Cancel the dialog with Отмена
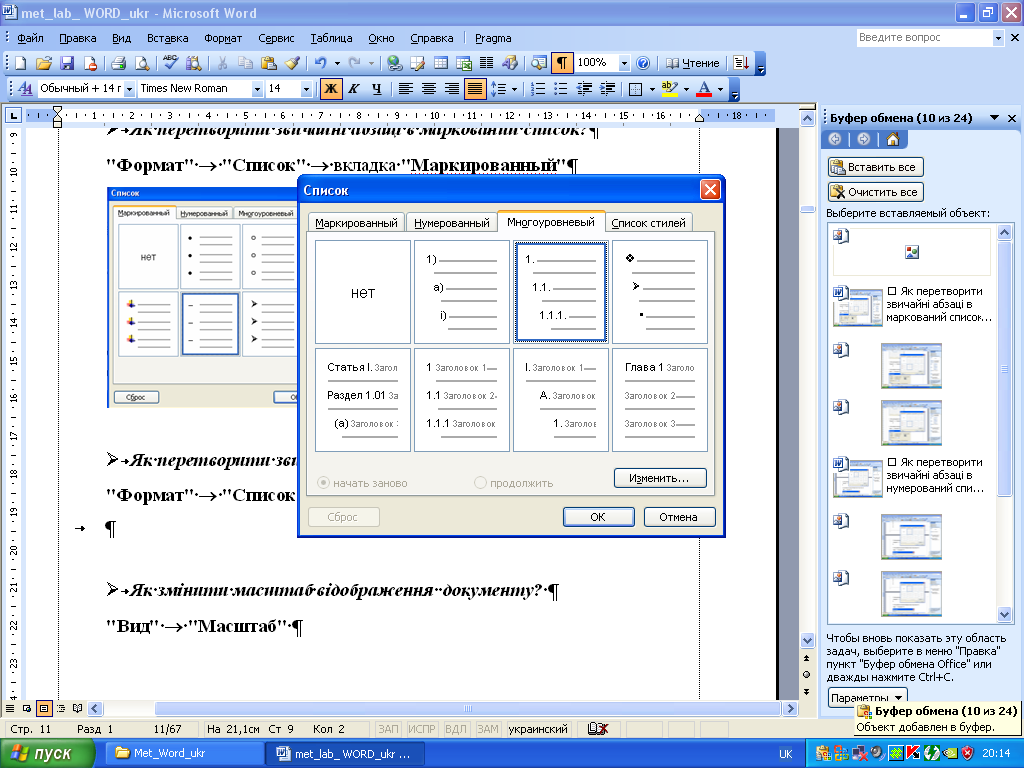Viewport: 1024px width, 768px height. pyautogui.click(x=679, y=517)
